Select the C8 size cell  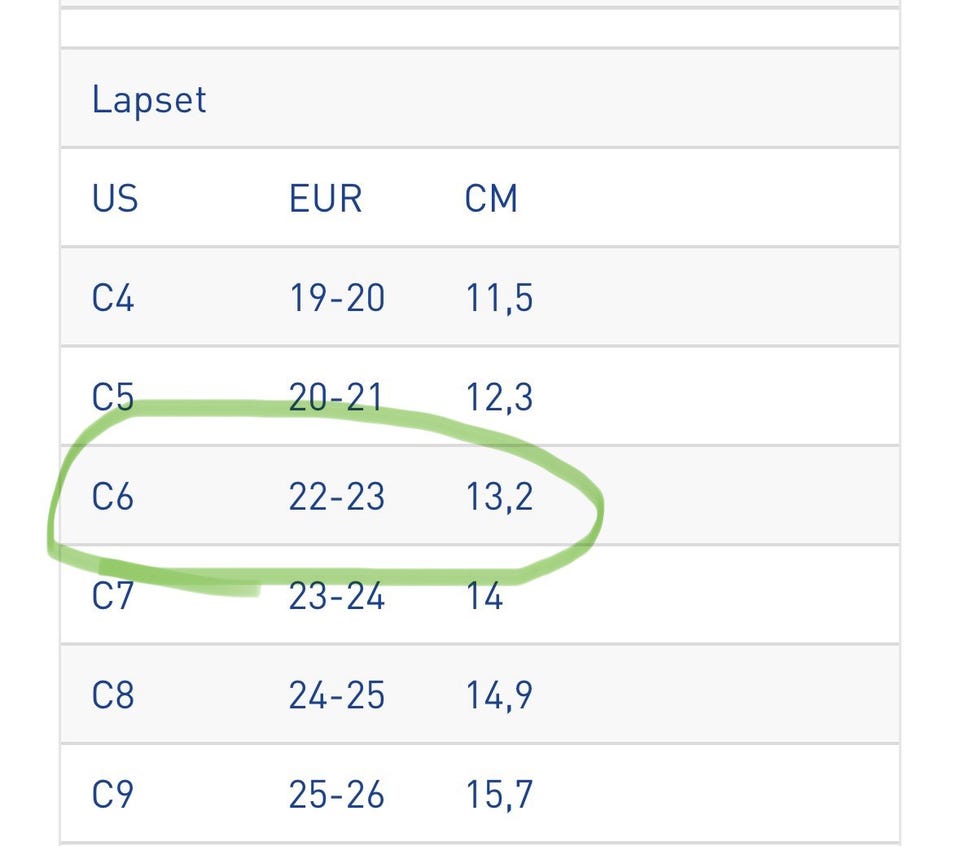point(113,695)
